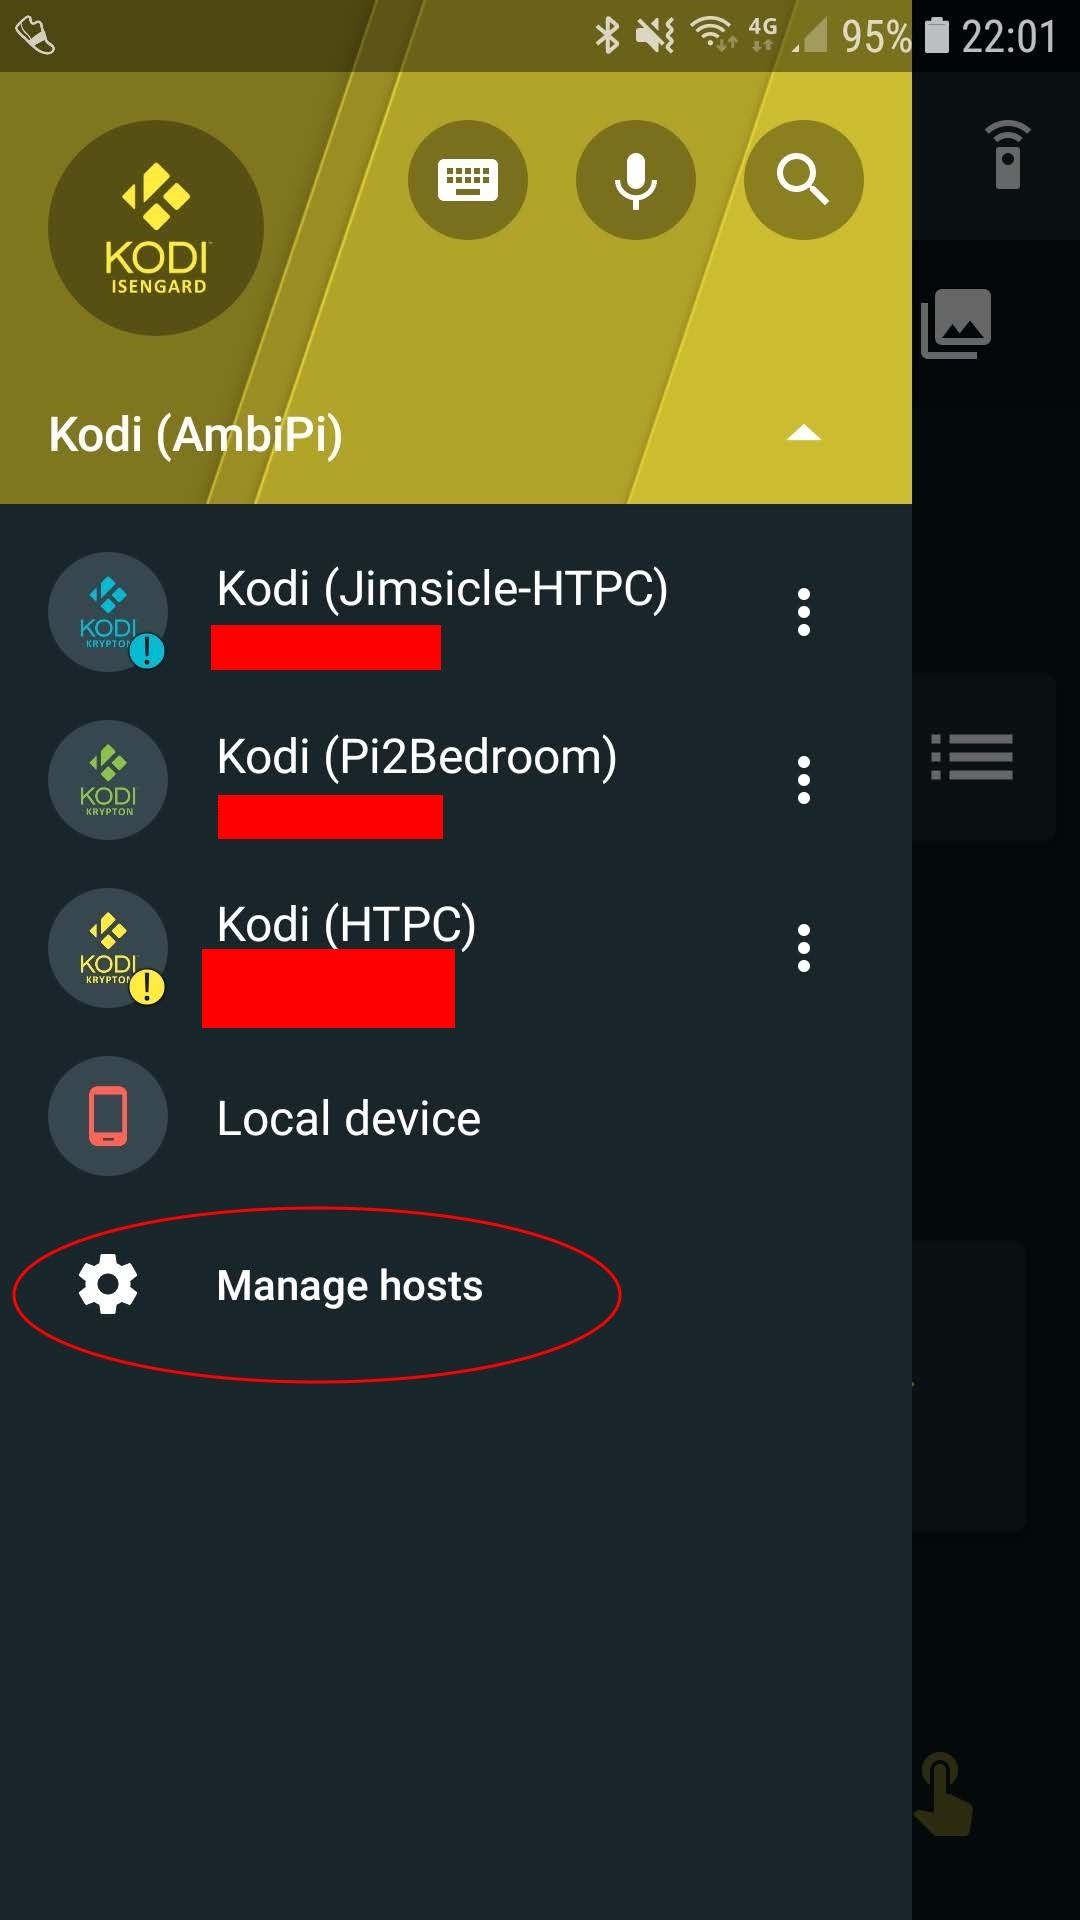Select the Kodi Jimsicle-HTPC host icon
This screenshot has height=1920, width=1080.
pos(107,612)
